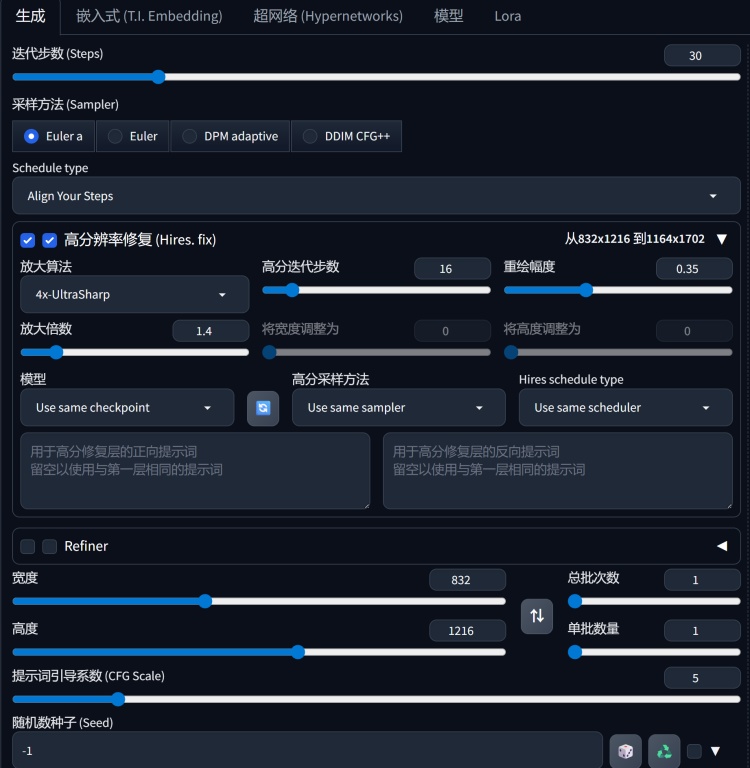Click the 将宽度调整为 value field
The width and height of the screenshot is (750, 768).
coord(452,331)
